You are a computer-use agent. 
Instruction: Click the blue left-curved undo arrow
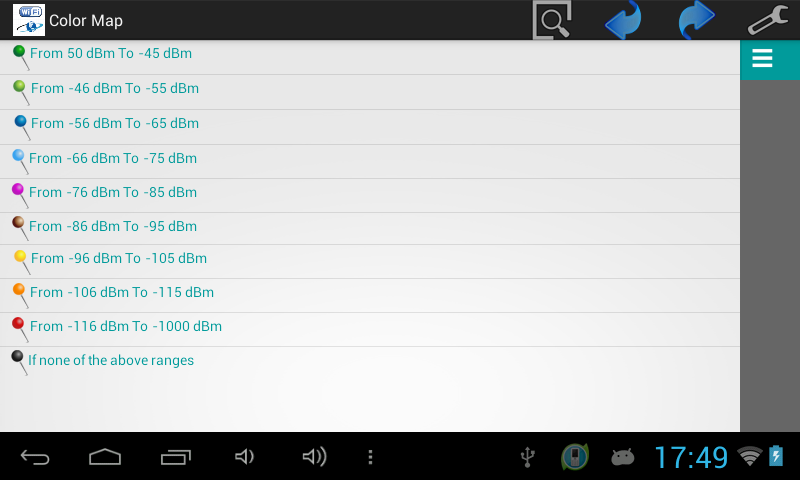(x=623, y=20)
